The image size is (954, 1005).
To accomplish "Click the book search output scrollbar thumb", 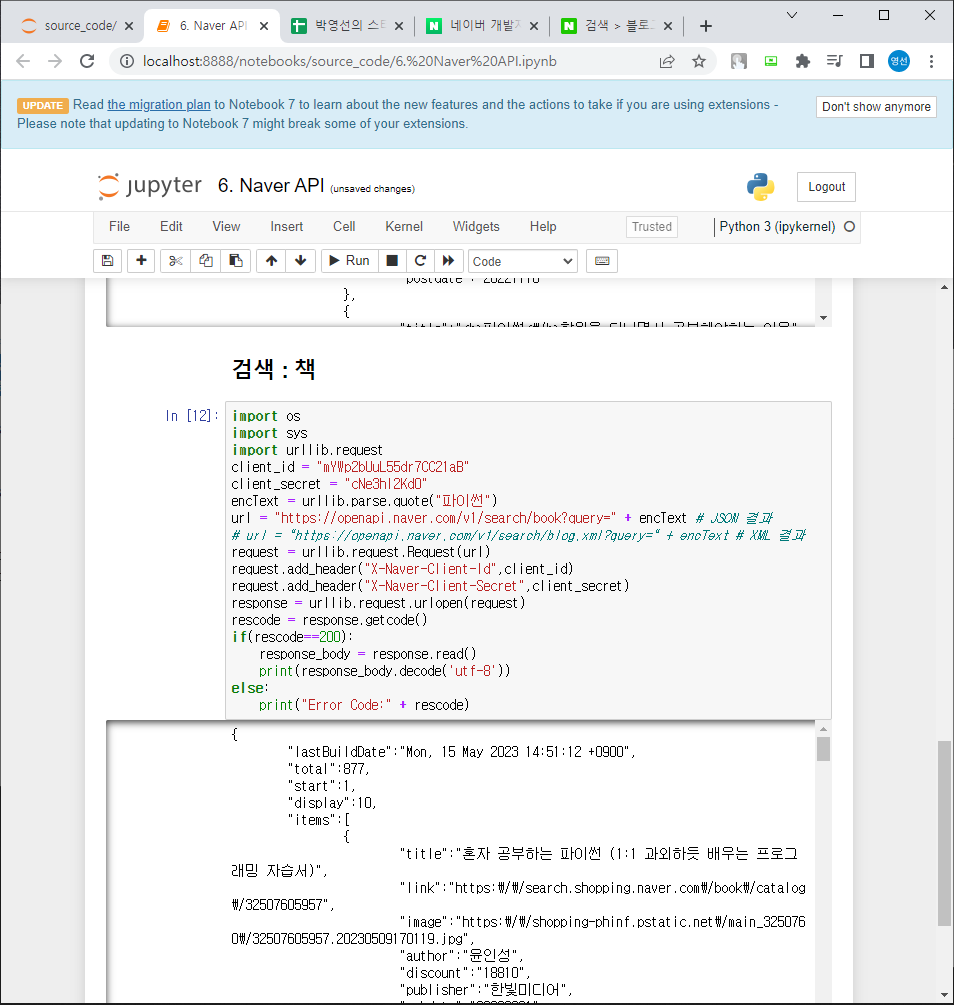I will click(x=823, y=749).
